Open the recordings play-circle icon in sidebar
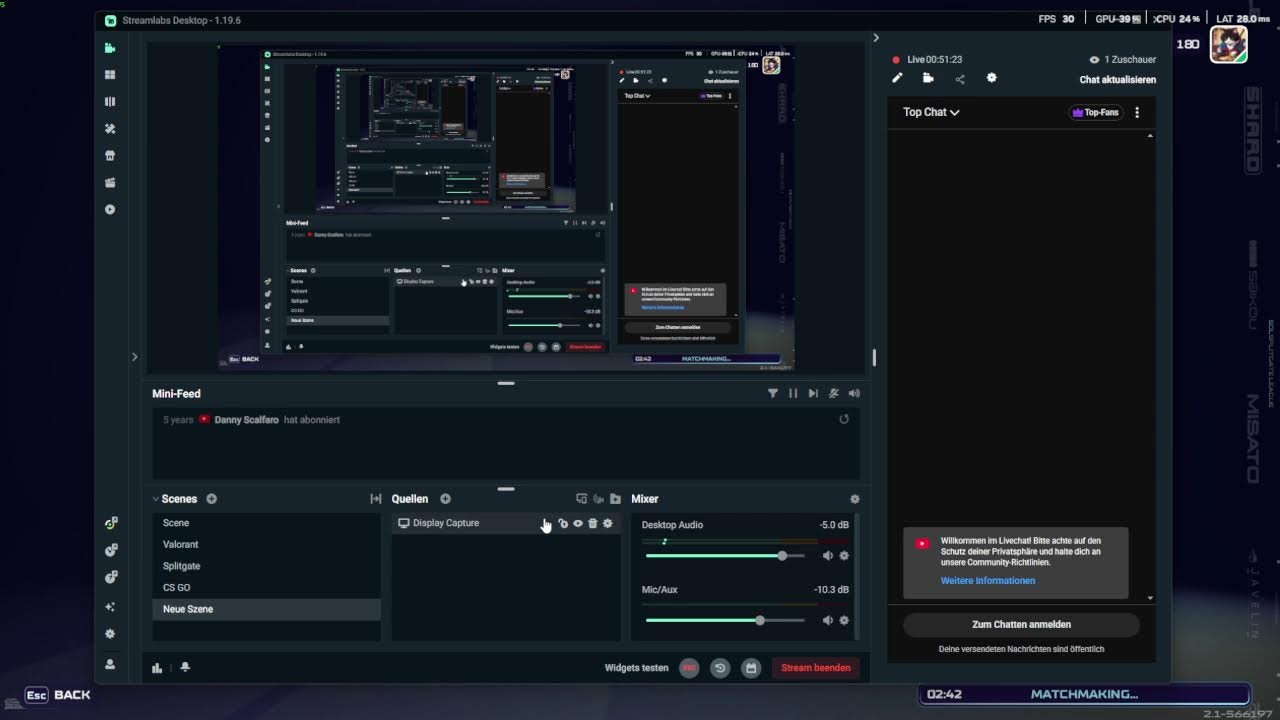 coord(110,210)
